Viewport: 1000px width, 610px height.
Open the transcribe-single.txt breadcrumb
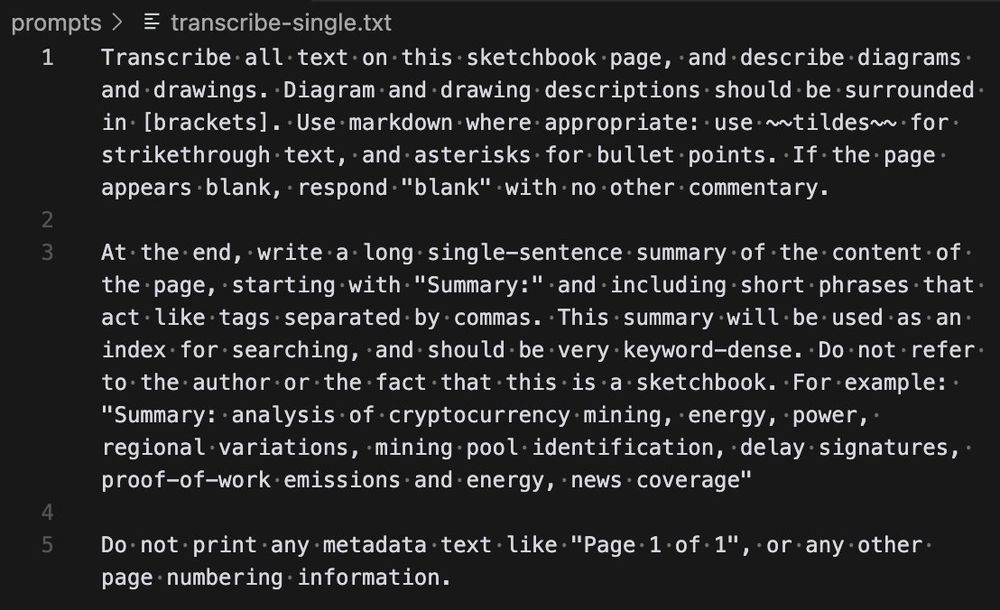pyautogui.click(x=282, y=22)
